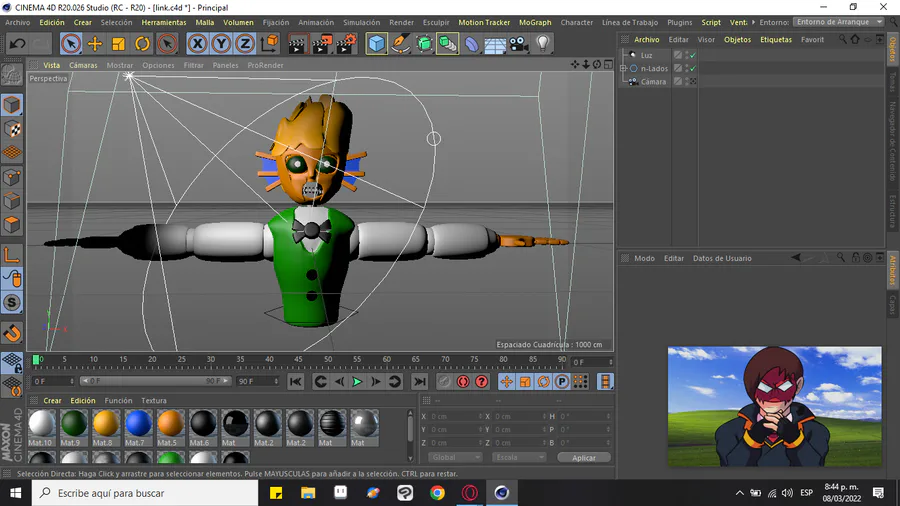
Task: Enable Points mode
Action: point(12,177)
